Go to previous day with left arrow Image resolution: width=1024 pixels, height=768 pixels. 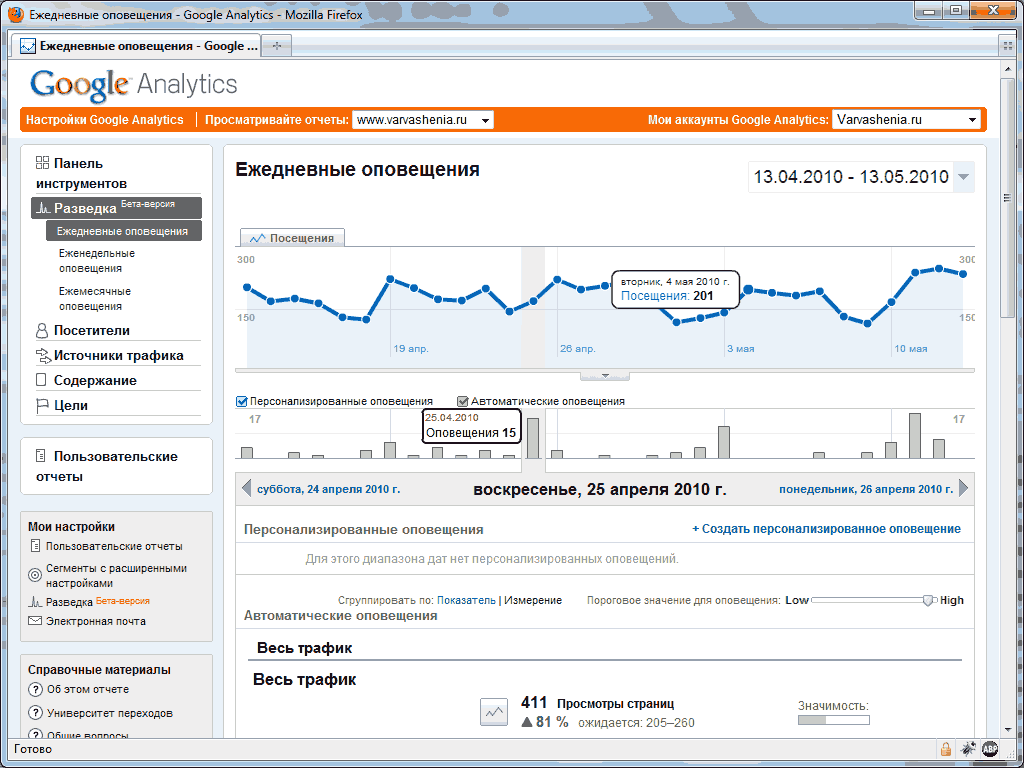click(x=246, y=489)
